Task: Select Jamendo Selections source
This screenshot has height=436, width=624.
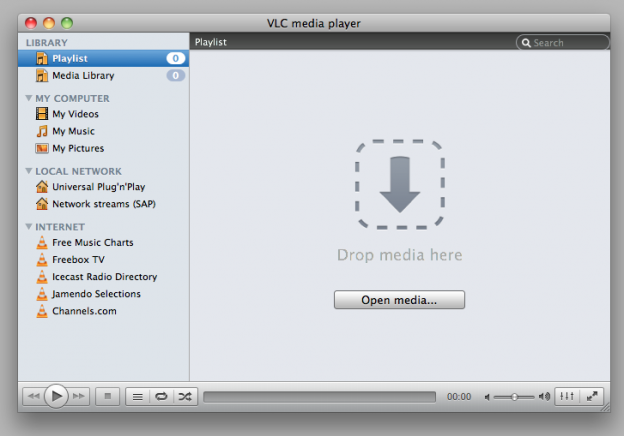Action: 96,294
